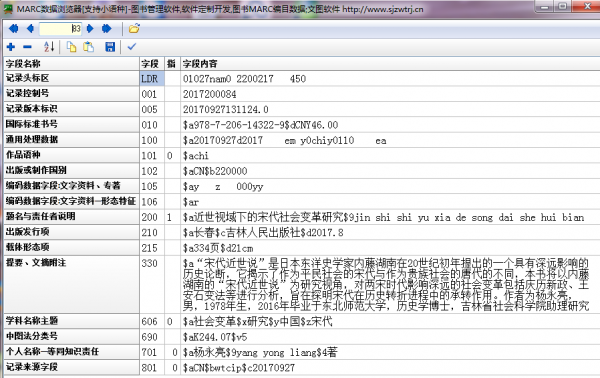The height and width of the screenshot is (378, 600).
Task: Click the content $ar
Action: click(x=191, y=202)
